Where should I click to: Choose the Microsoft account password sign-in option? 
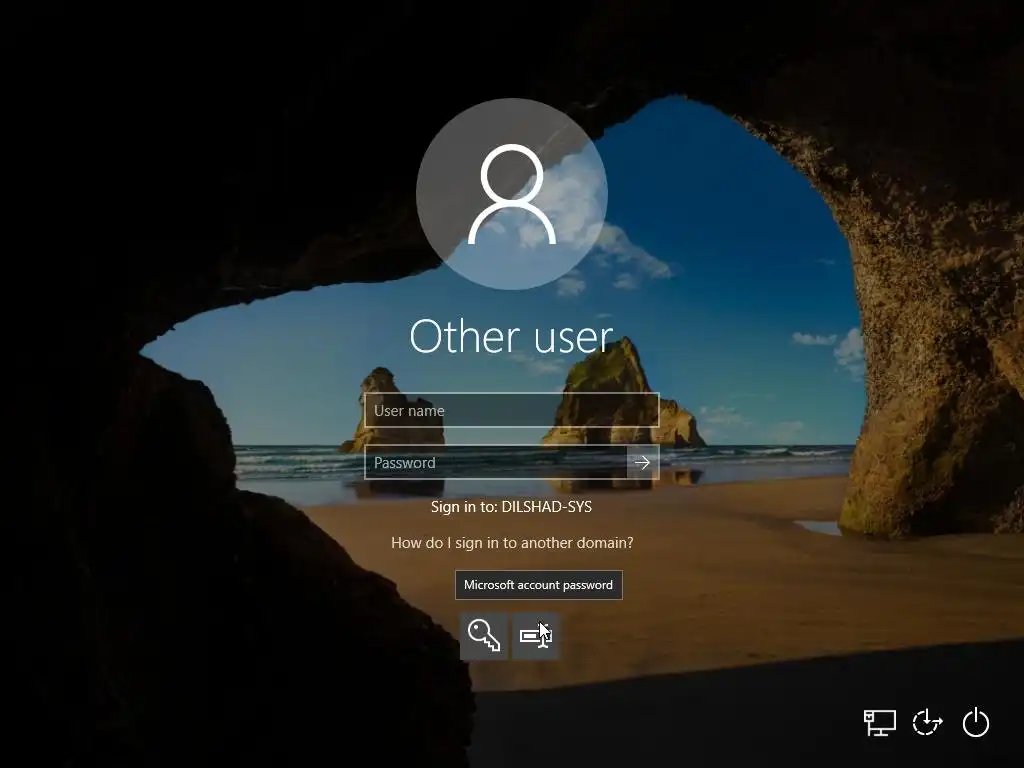(536, 636)
